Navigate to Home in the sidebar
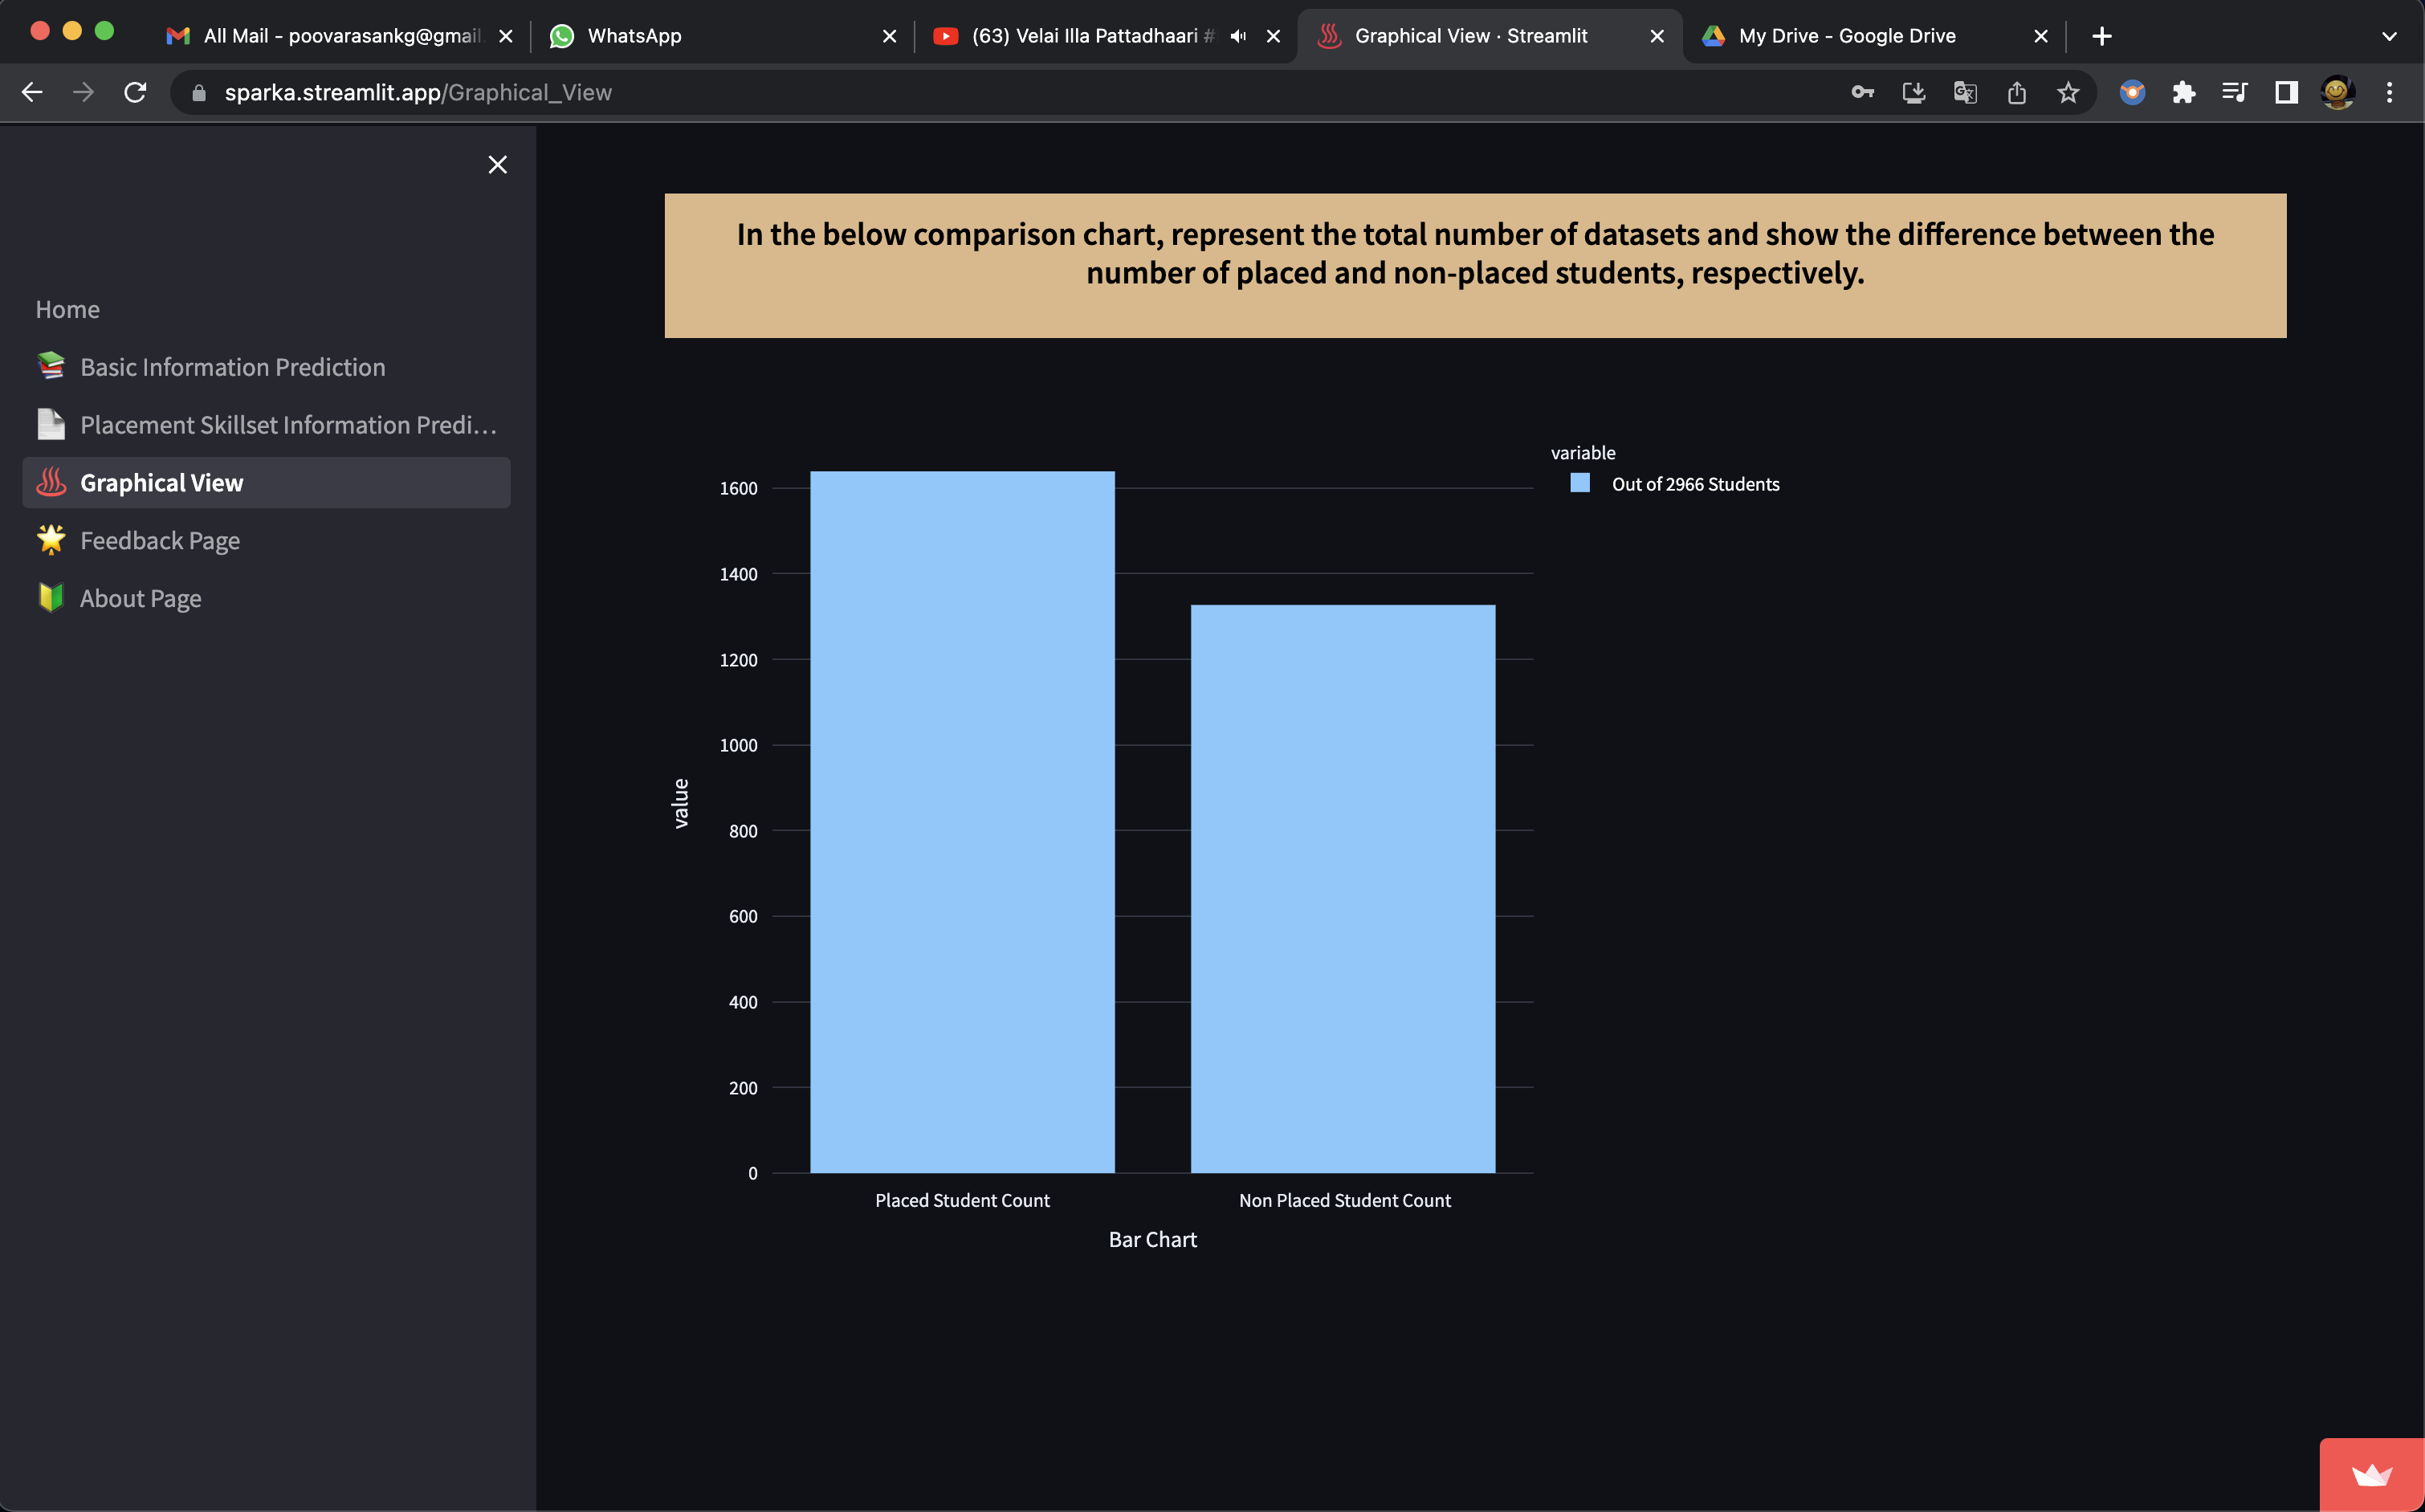Viewport: 2425px width, 1512px height. [67, 309]
